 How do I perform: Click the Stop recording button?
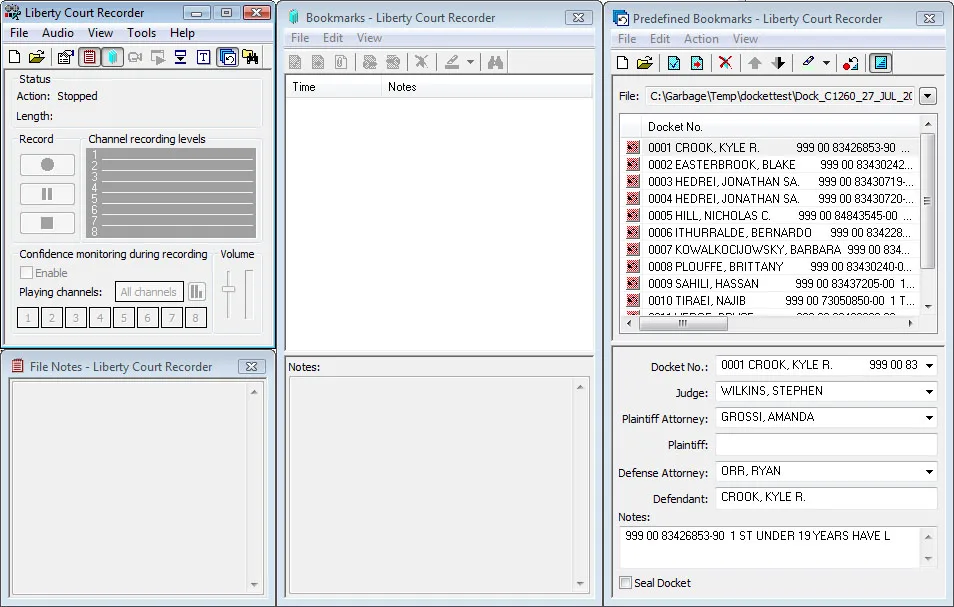(x=47, y=223)
